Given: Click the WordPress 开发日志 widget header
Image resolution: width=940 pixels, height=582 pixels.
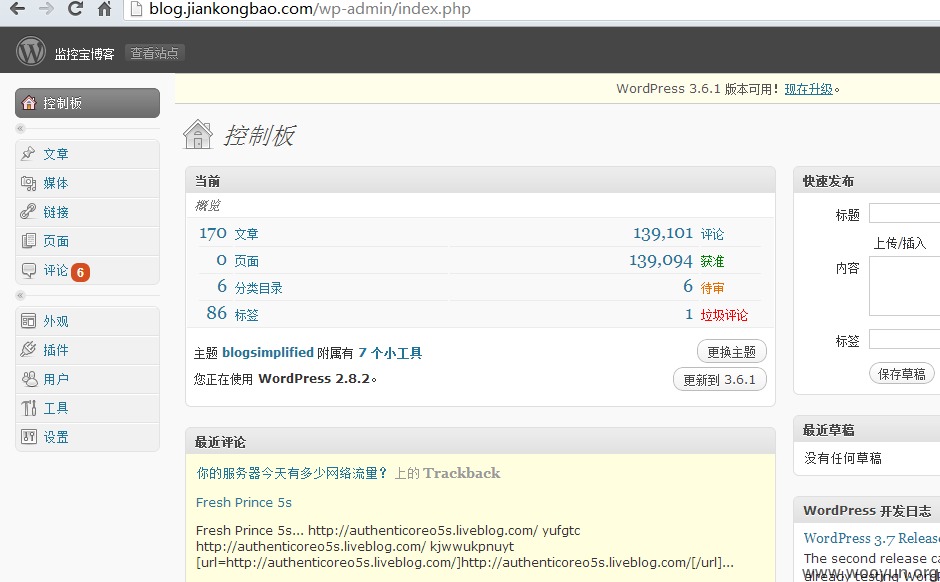Looking at the screenshot, I should 867,510.
